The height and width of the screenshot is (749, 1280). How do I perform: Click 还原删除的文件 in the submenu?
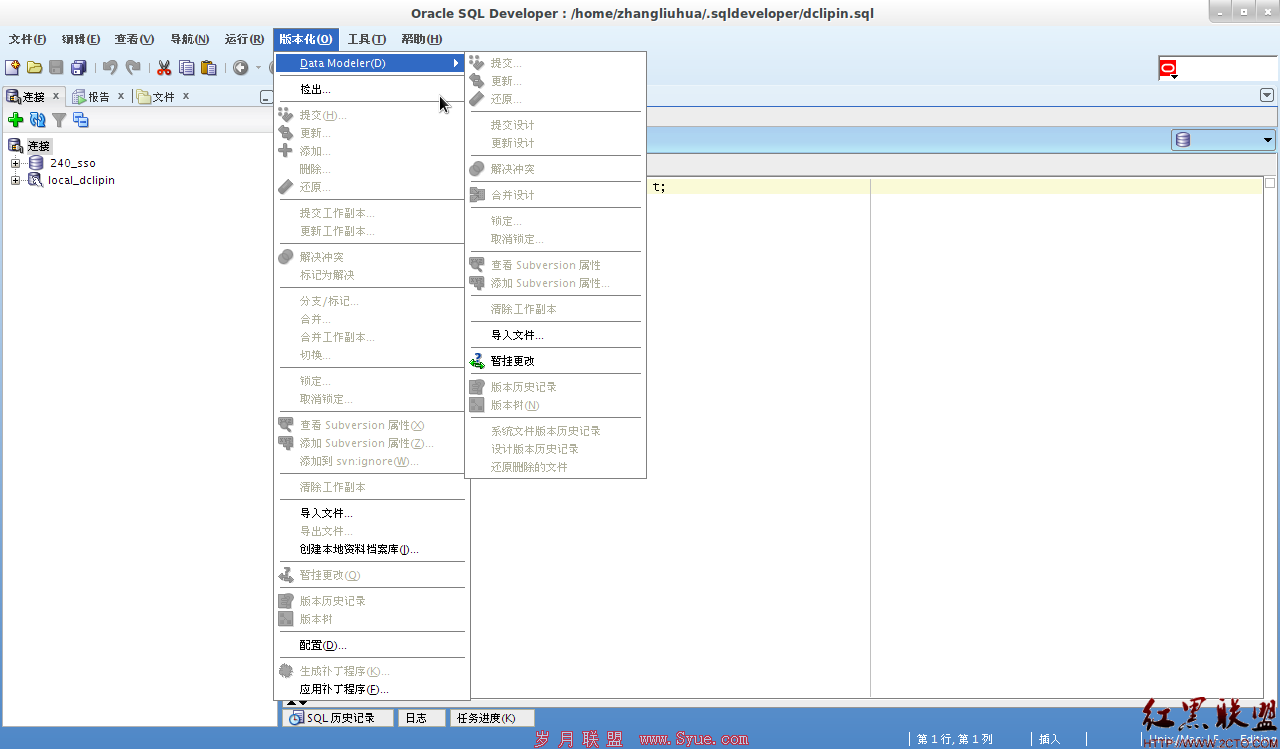(555, 467)
